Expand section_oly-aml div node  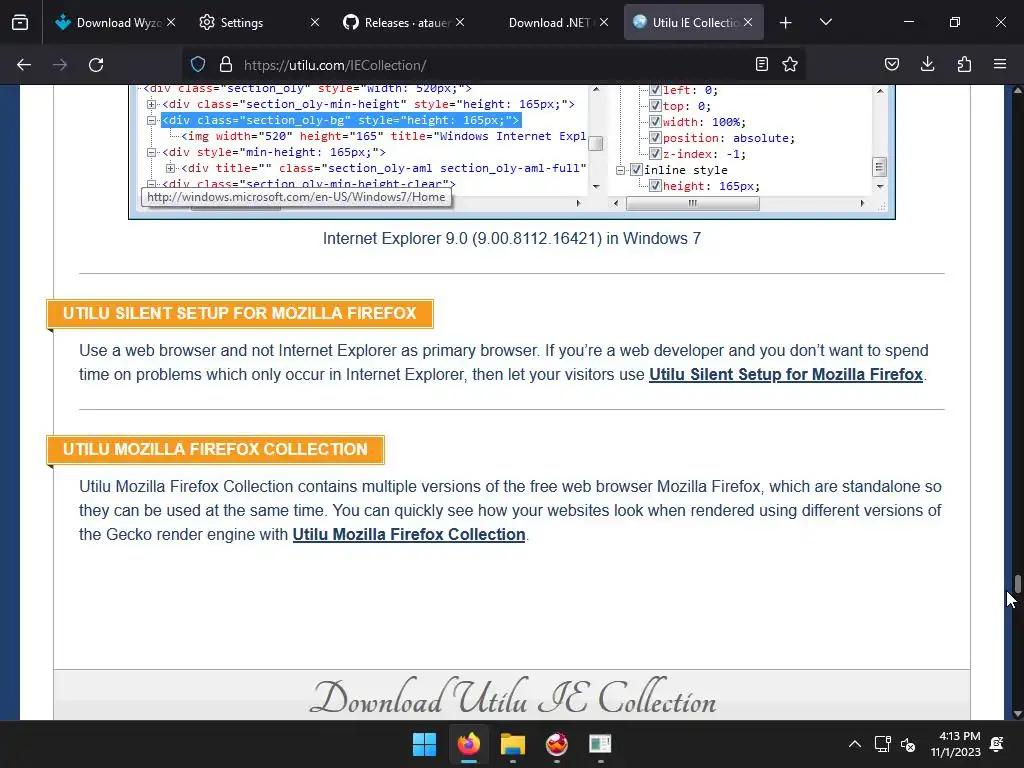click(x=170, y=168)
